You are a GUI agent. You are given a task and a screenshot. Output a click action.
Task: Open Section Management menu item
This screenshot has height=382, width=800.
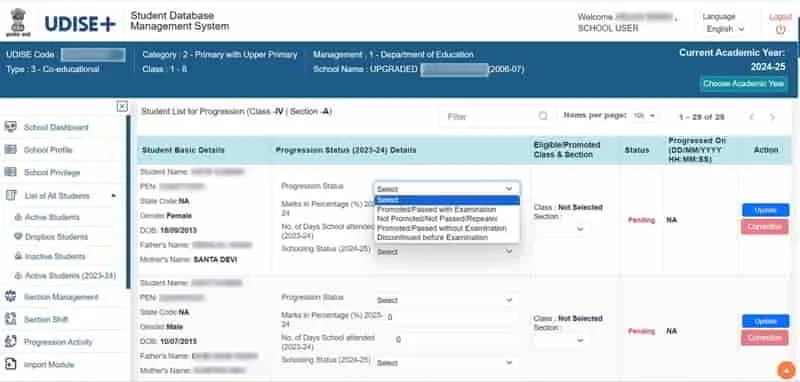61,297
